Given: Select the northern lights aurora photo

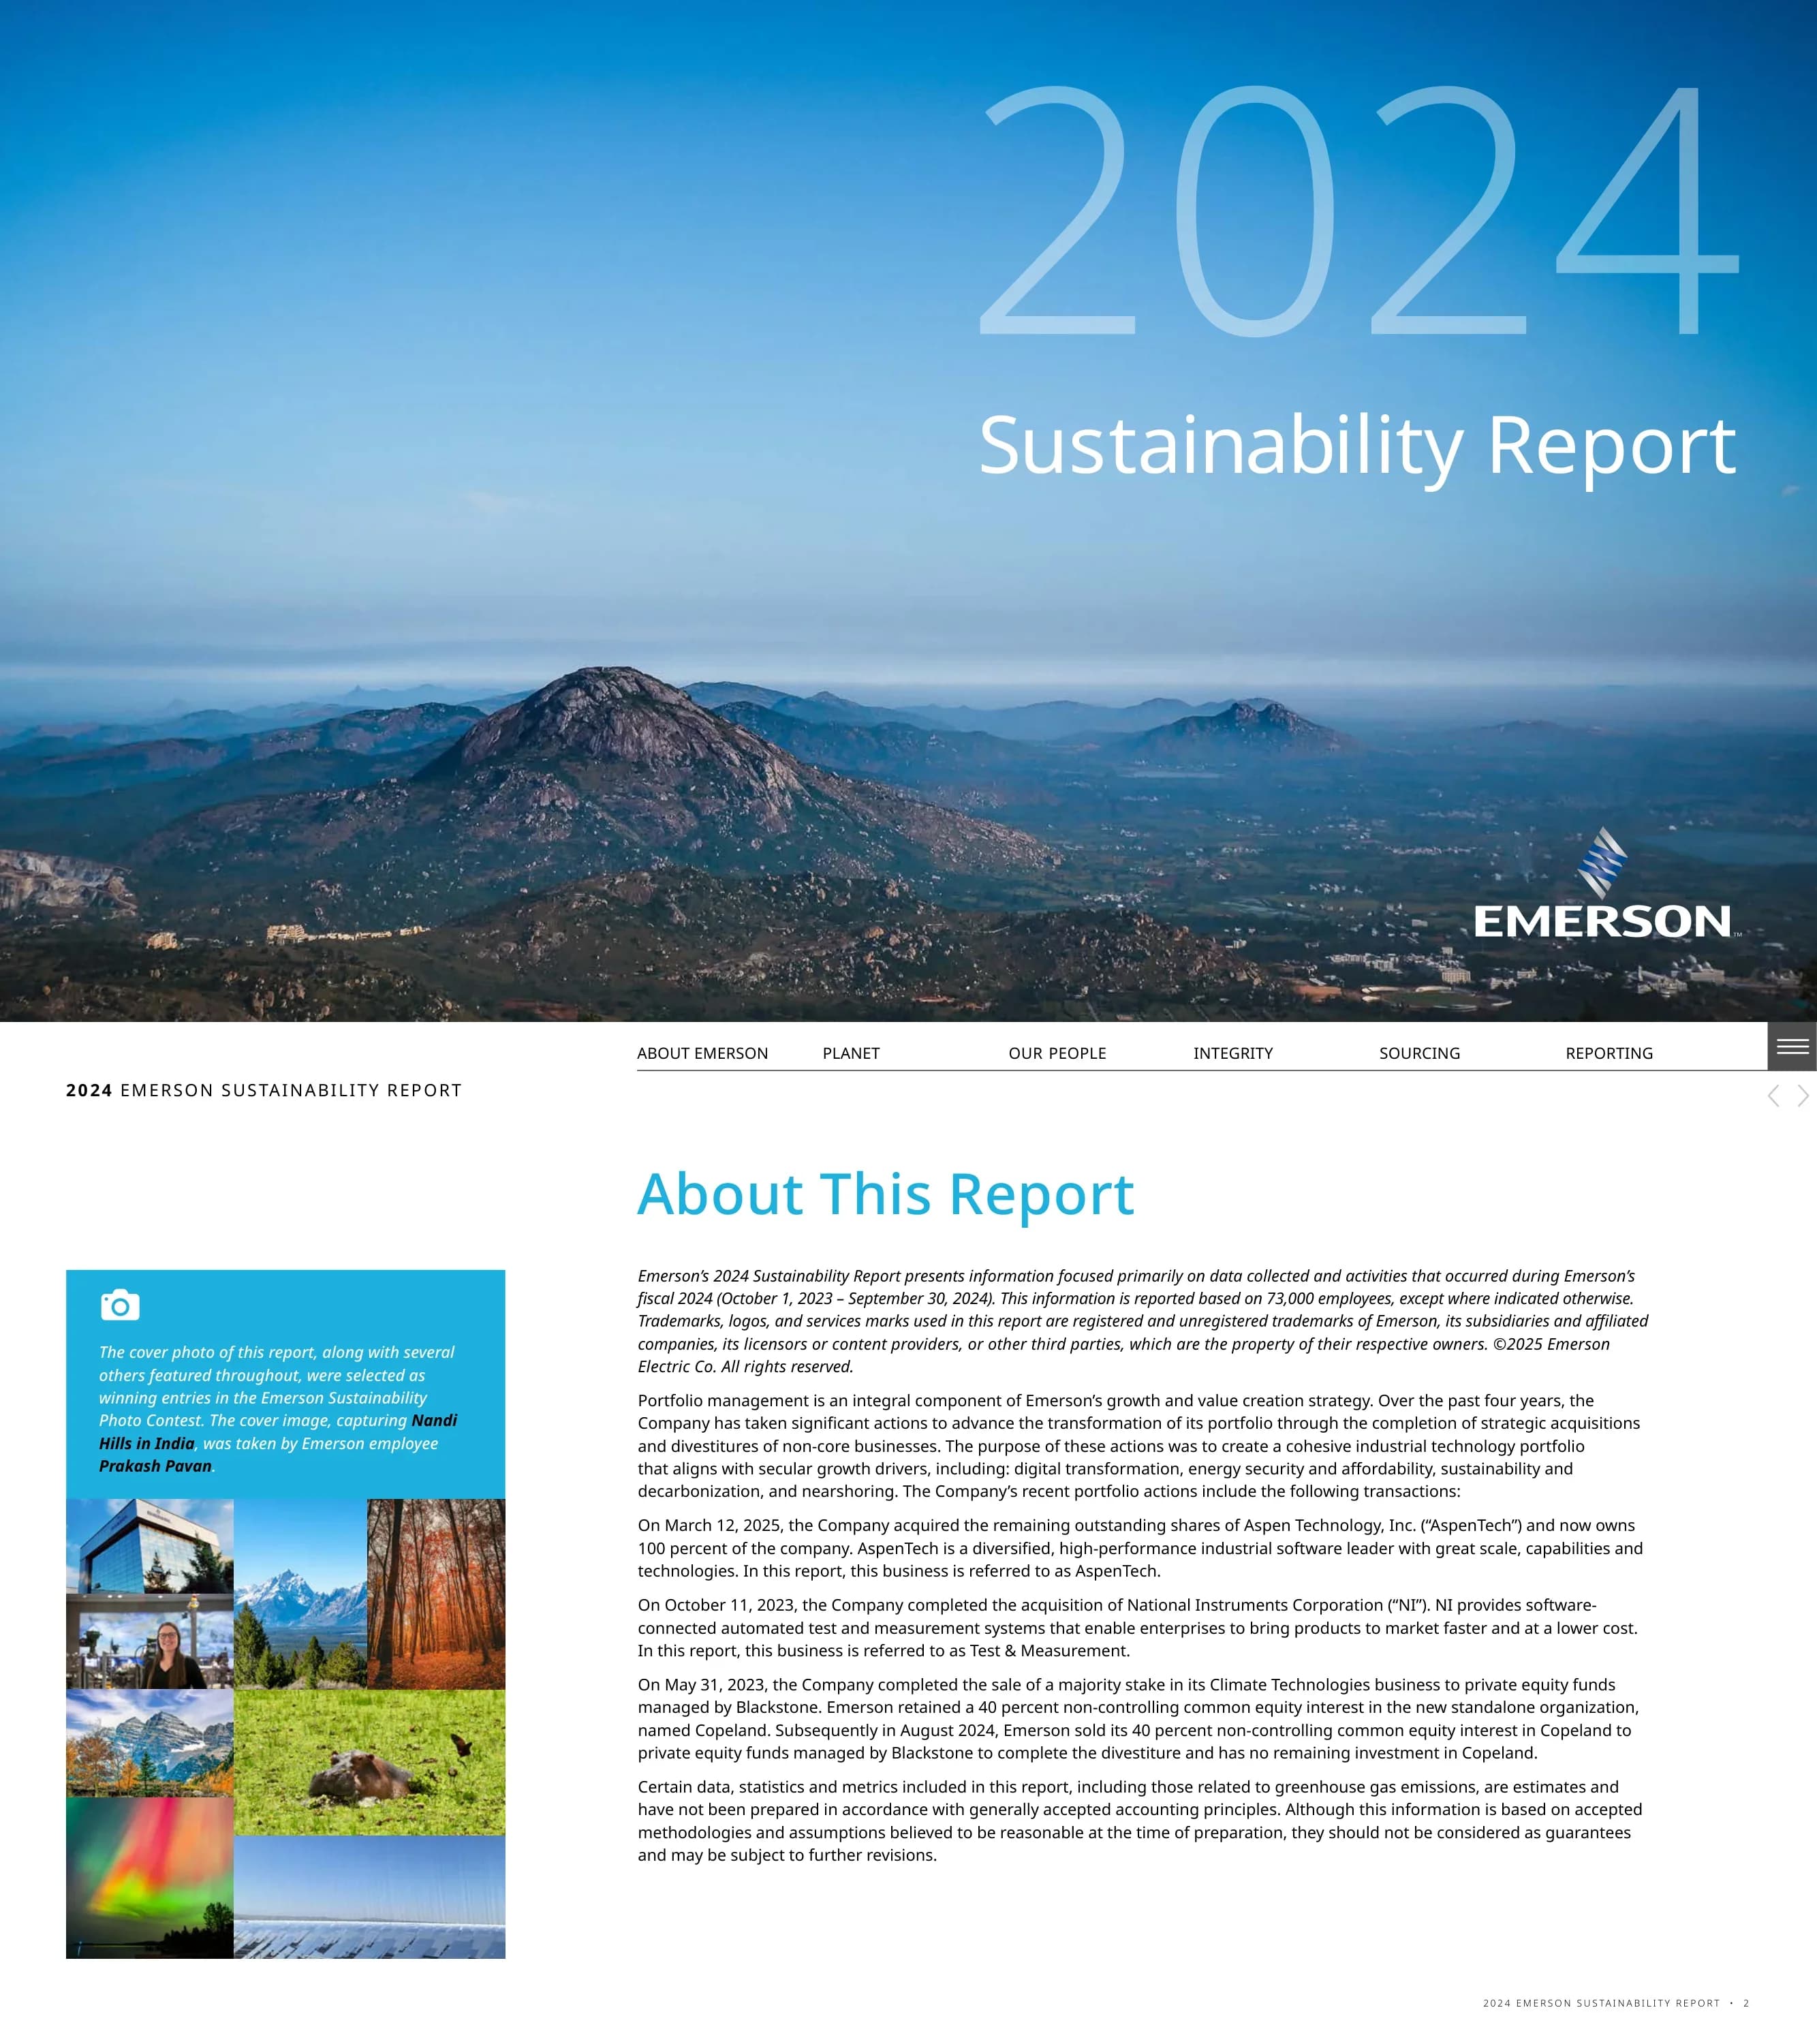Looking at the screenshot, I should coord(150,1877).
